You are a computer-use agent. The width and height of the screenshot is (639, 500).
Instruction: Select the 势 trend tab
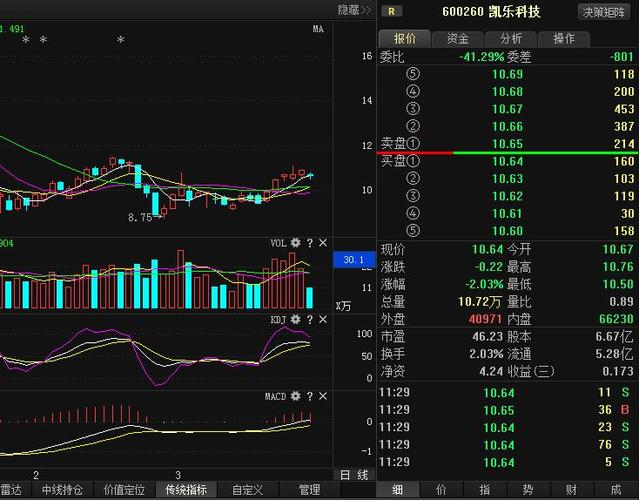[528, 489]
